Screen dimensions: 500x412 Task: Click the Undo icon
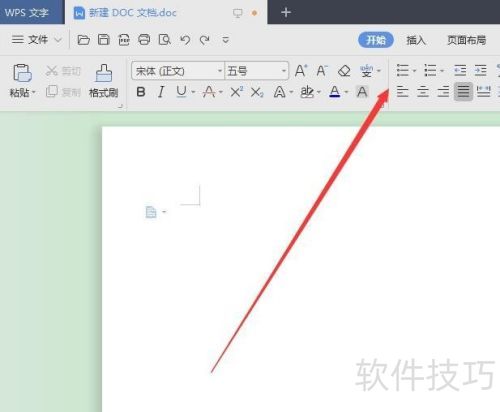pos(185,40)
